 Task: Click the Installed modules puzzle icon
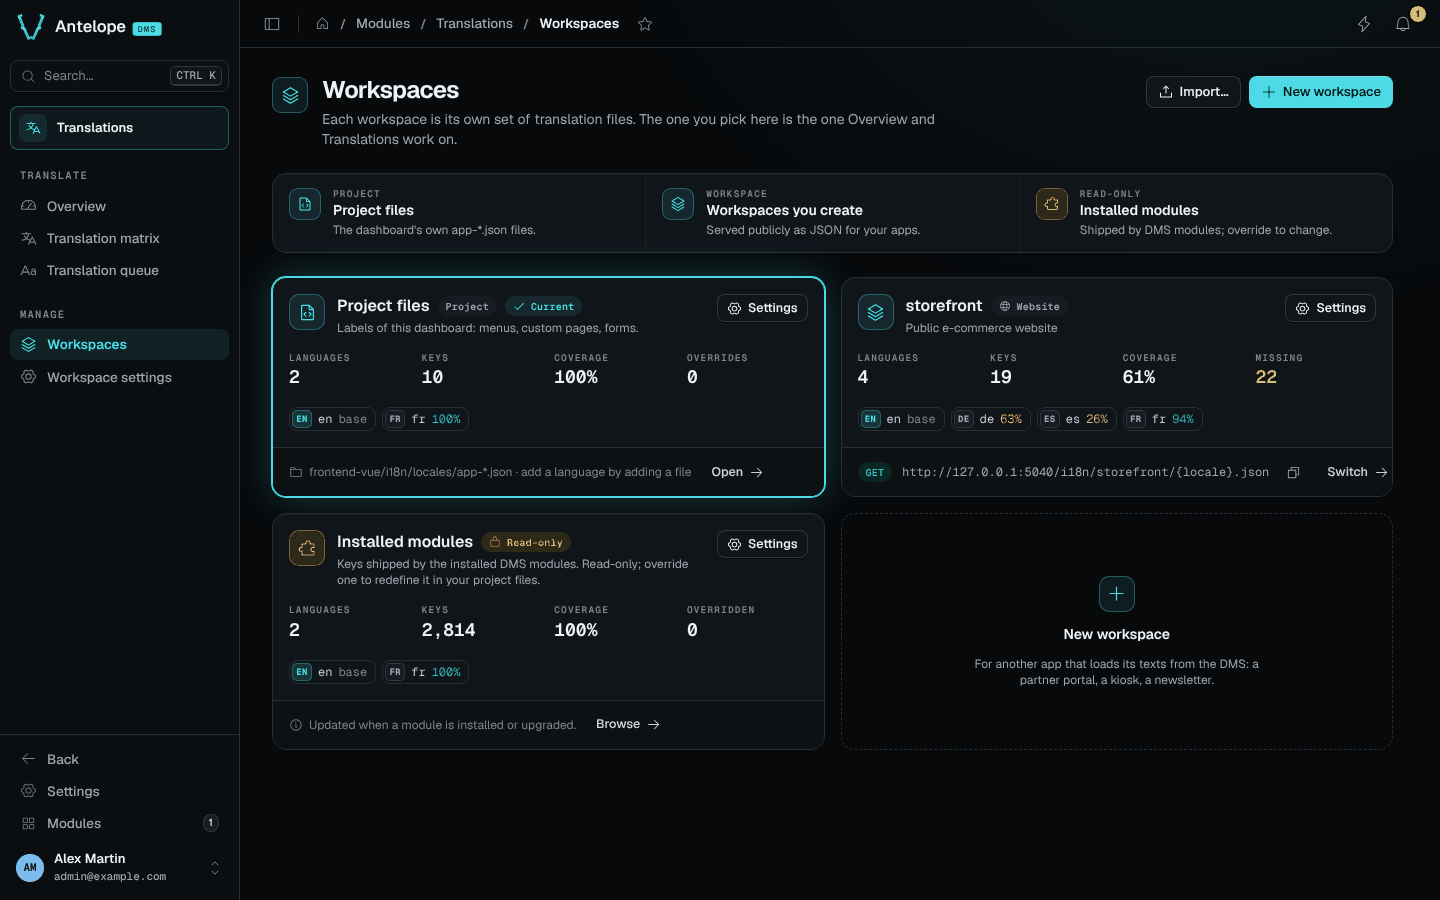[x=307, y=548]
